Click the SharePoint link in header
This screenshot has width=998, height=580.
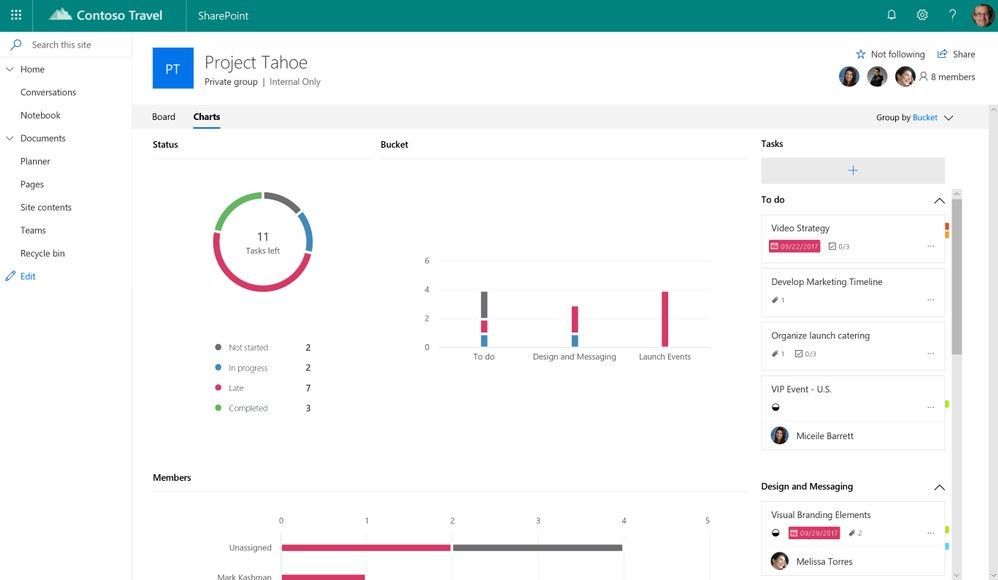click(223, 15)
